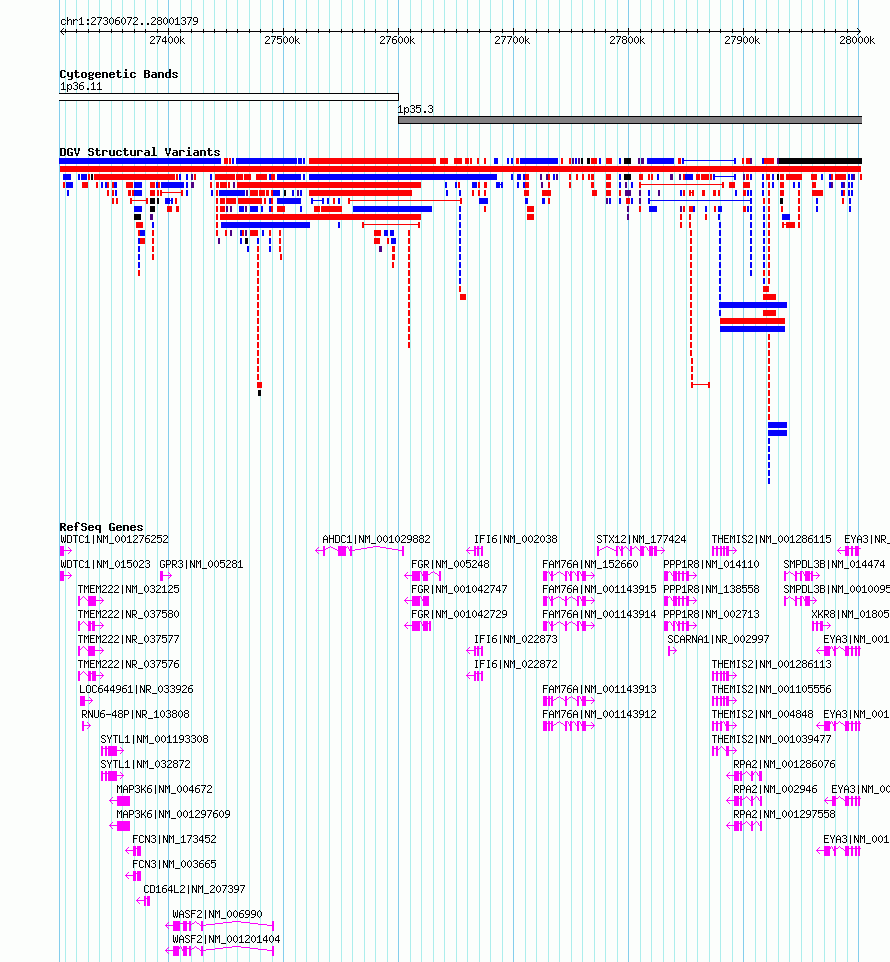Open THEMIS2|NM_001286115 transcript label
This screenshot has width=890, height=962.
point(772,539)
